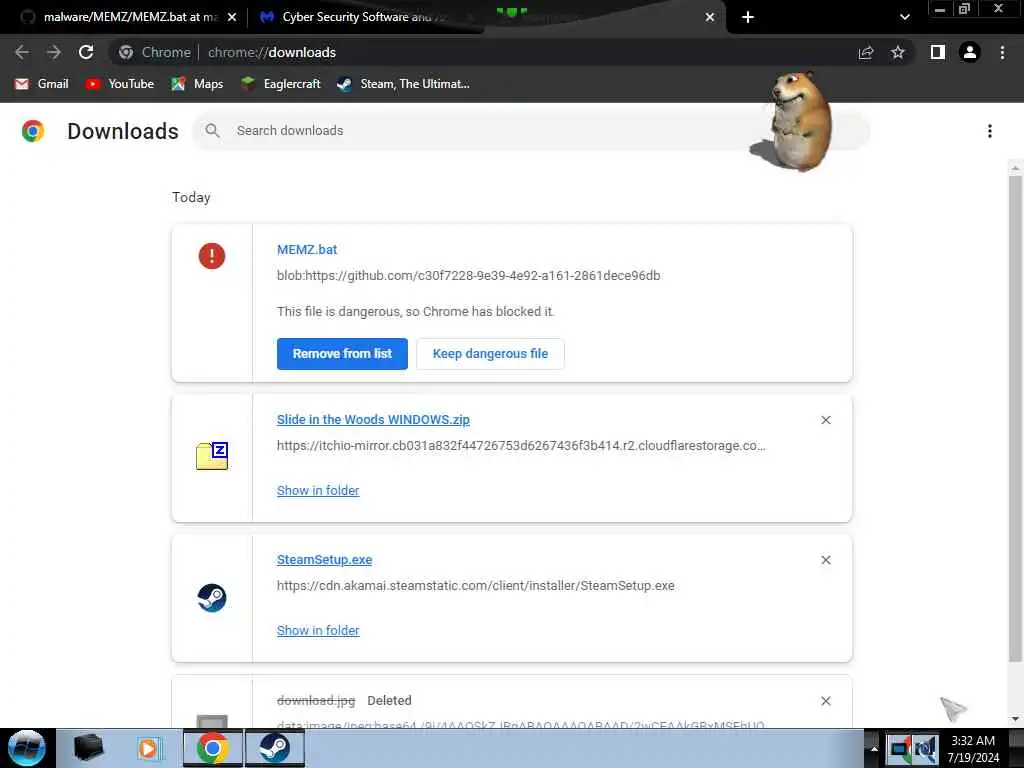Show SteamSetup.exe in folder

pos(318,631)
